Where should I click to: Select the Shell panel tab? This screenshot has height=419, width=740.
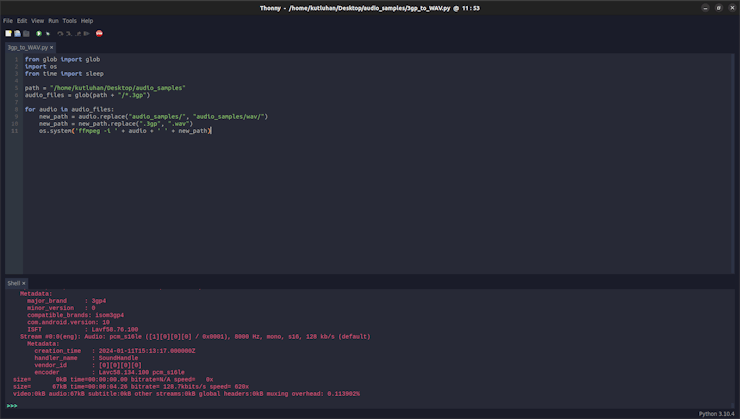tap(14, 284)
